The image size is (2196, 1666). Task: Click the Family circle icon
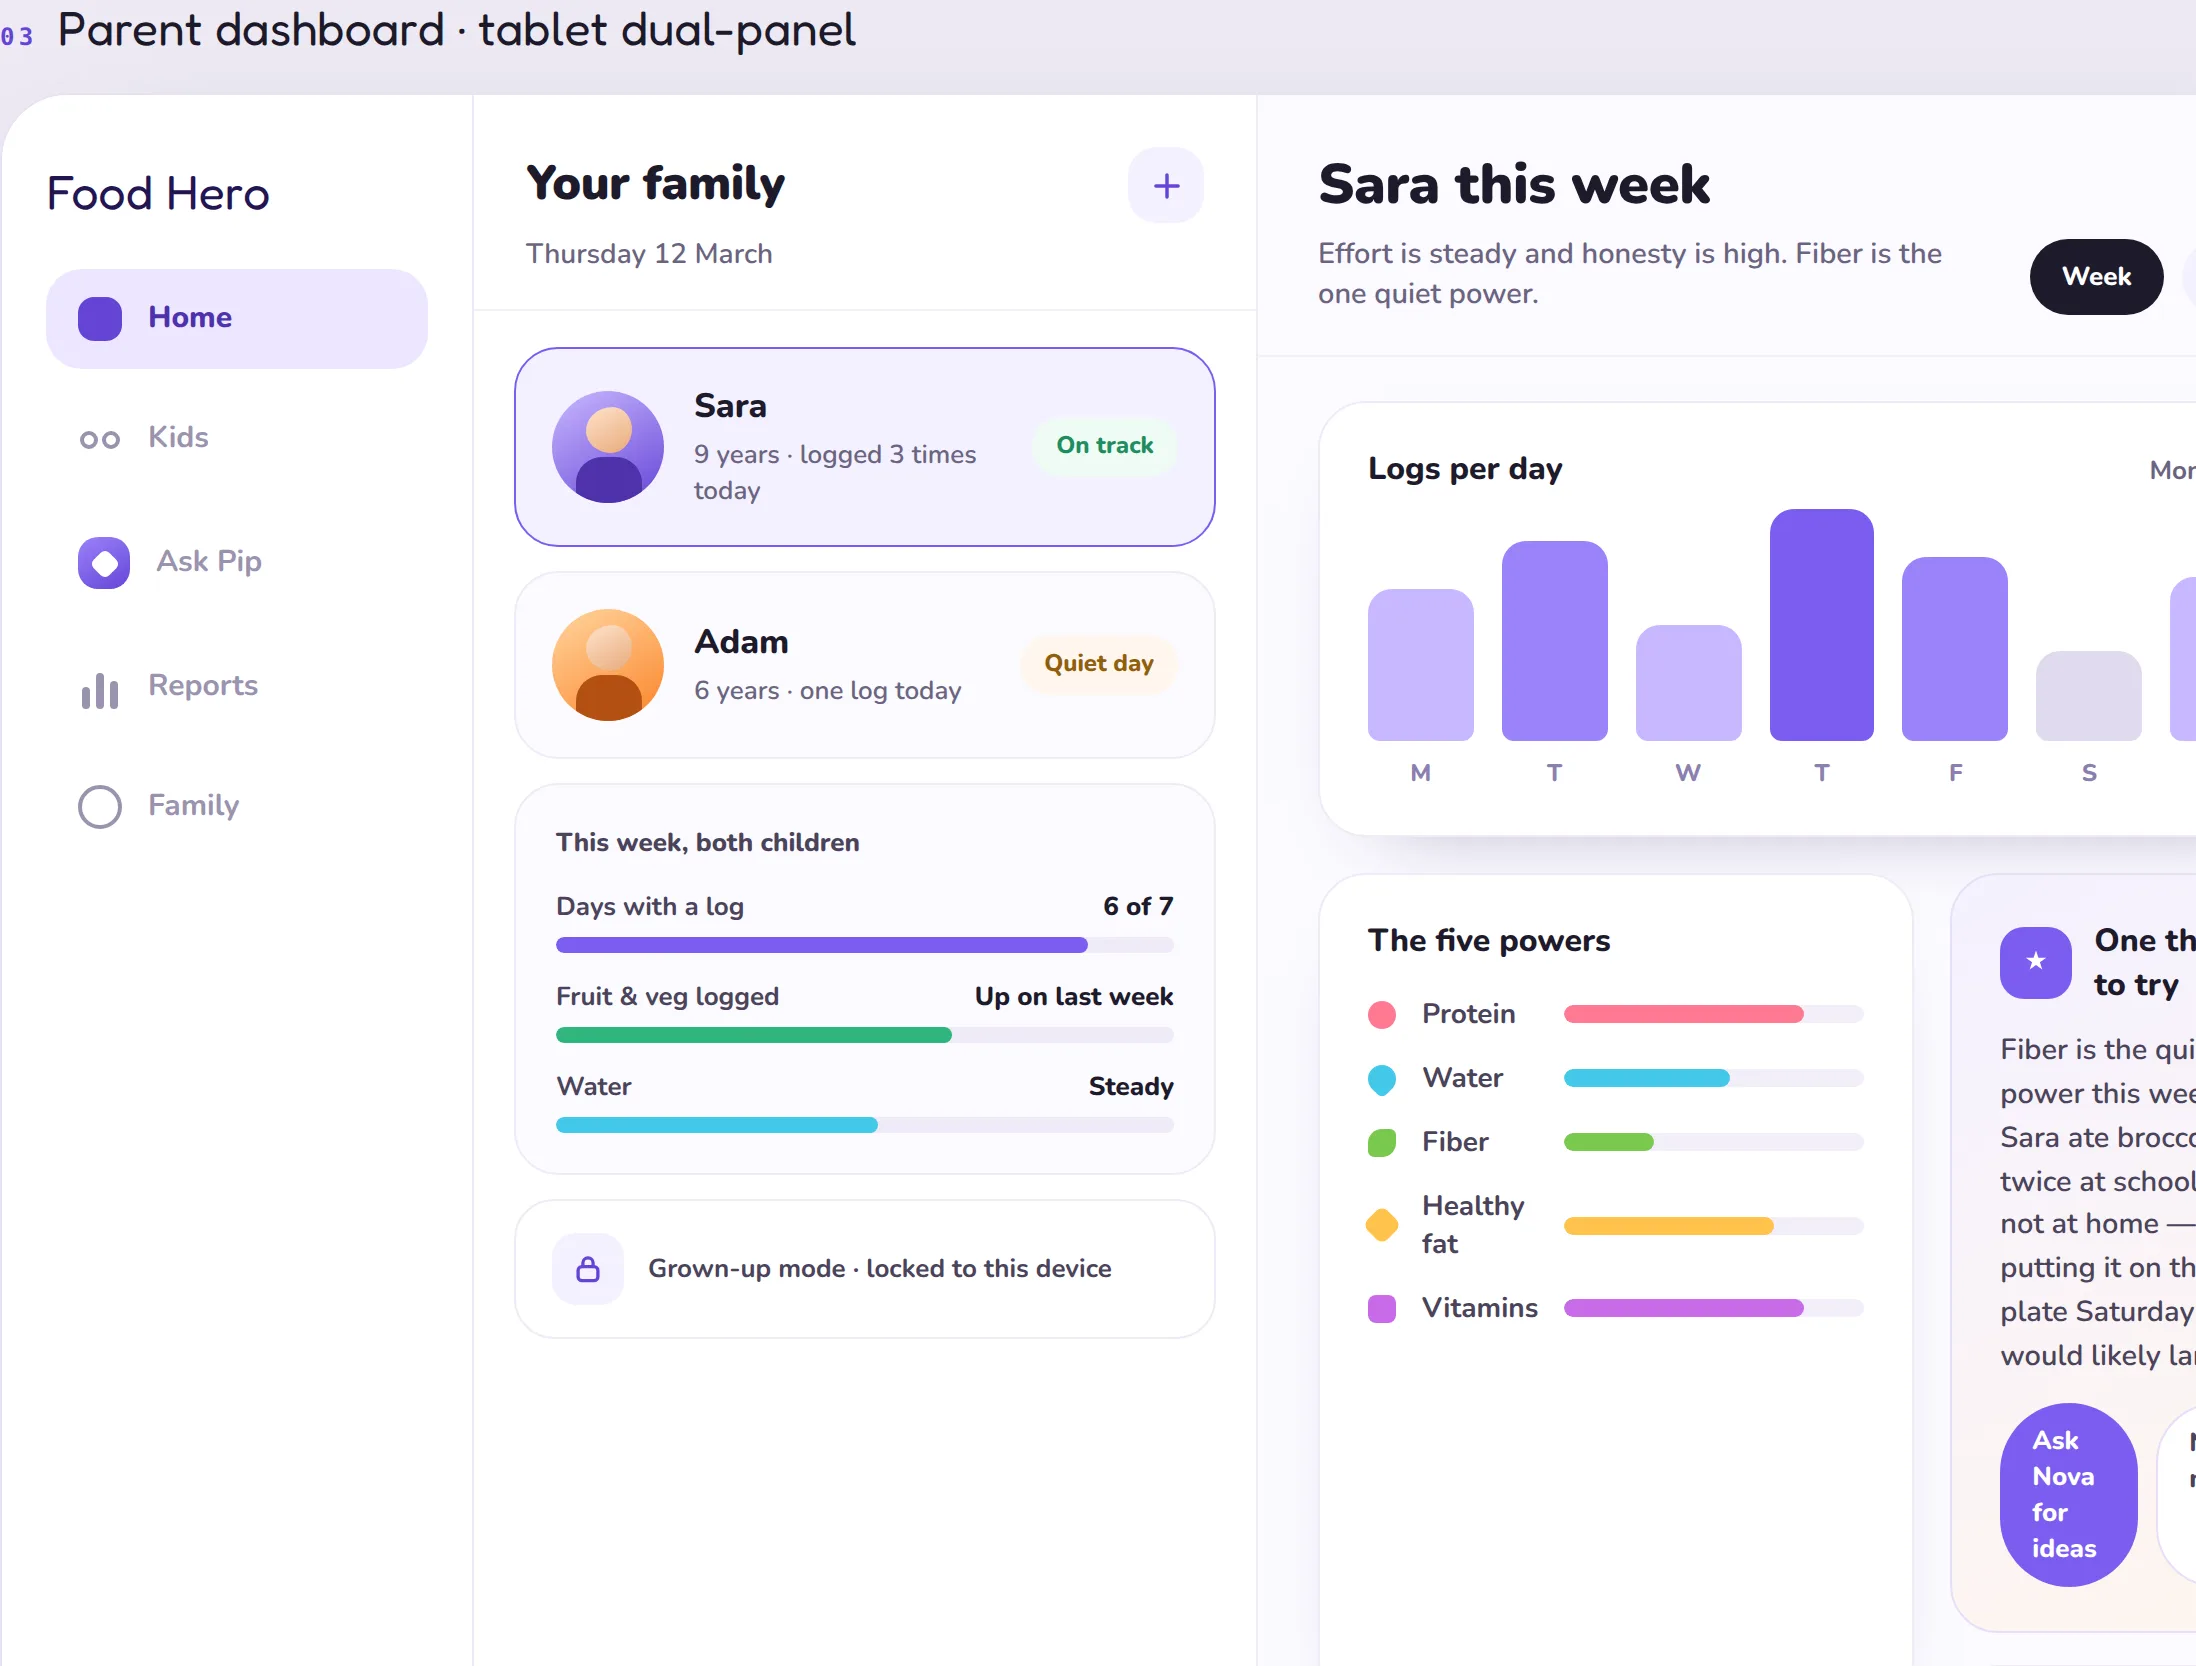[x=100, y=807]
